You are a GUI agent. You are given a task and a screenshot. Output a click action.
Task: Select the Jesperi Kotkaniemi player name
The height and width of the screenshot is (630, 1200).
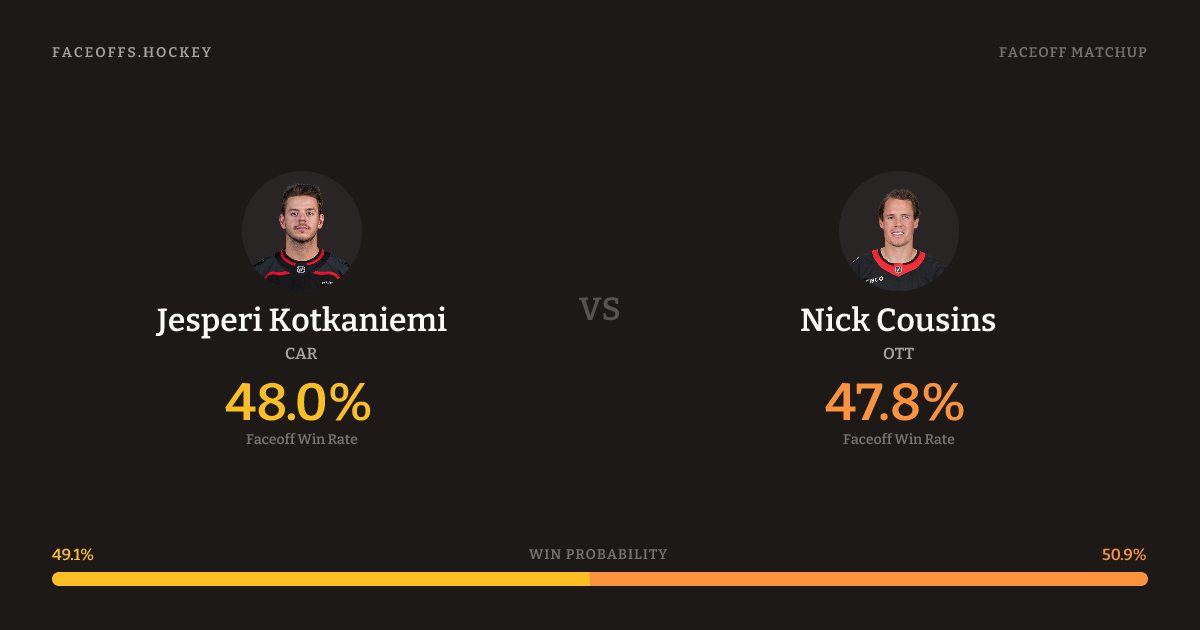pos(301,321)
